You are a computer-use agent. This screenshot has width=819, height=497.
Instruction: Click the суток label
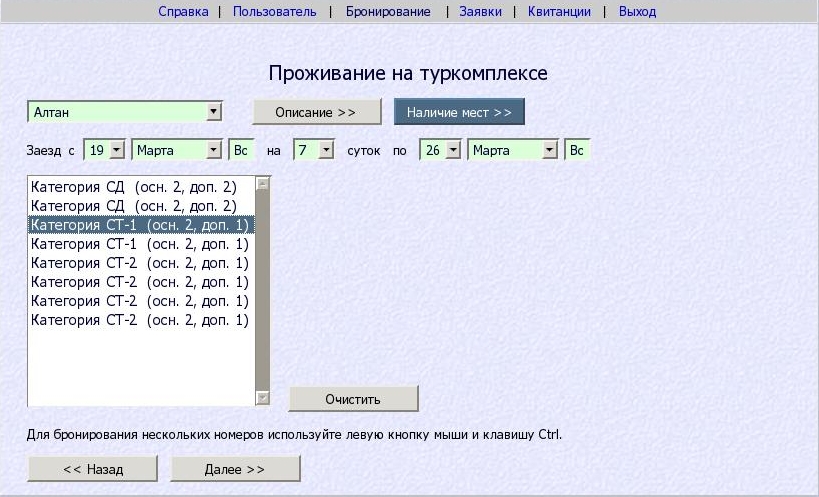point(364,151)
